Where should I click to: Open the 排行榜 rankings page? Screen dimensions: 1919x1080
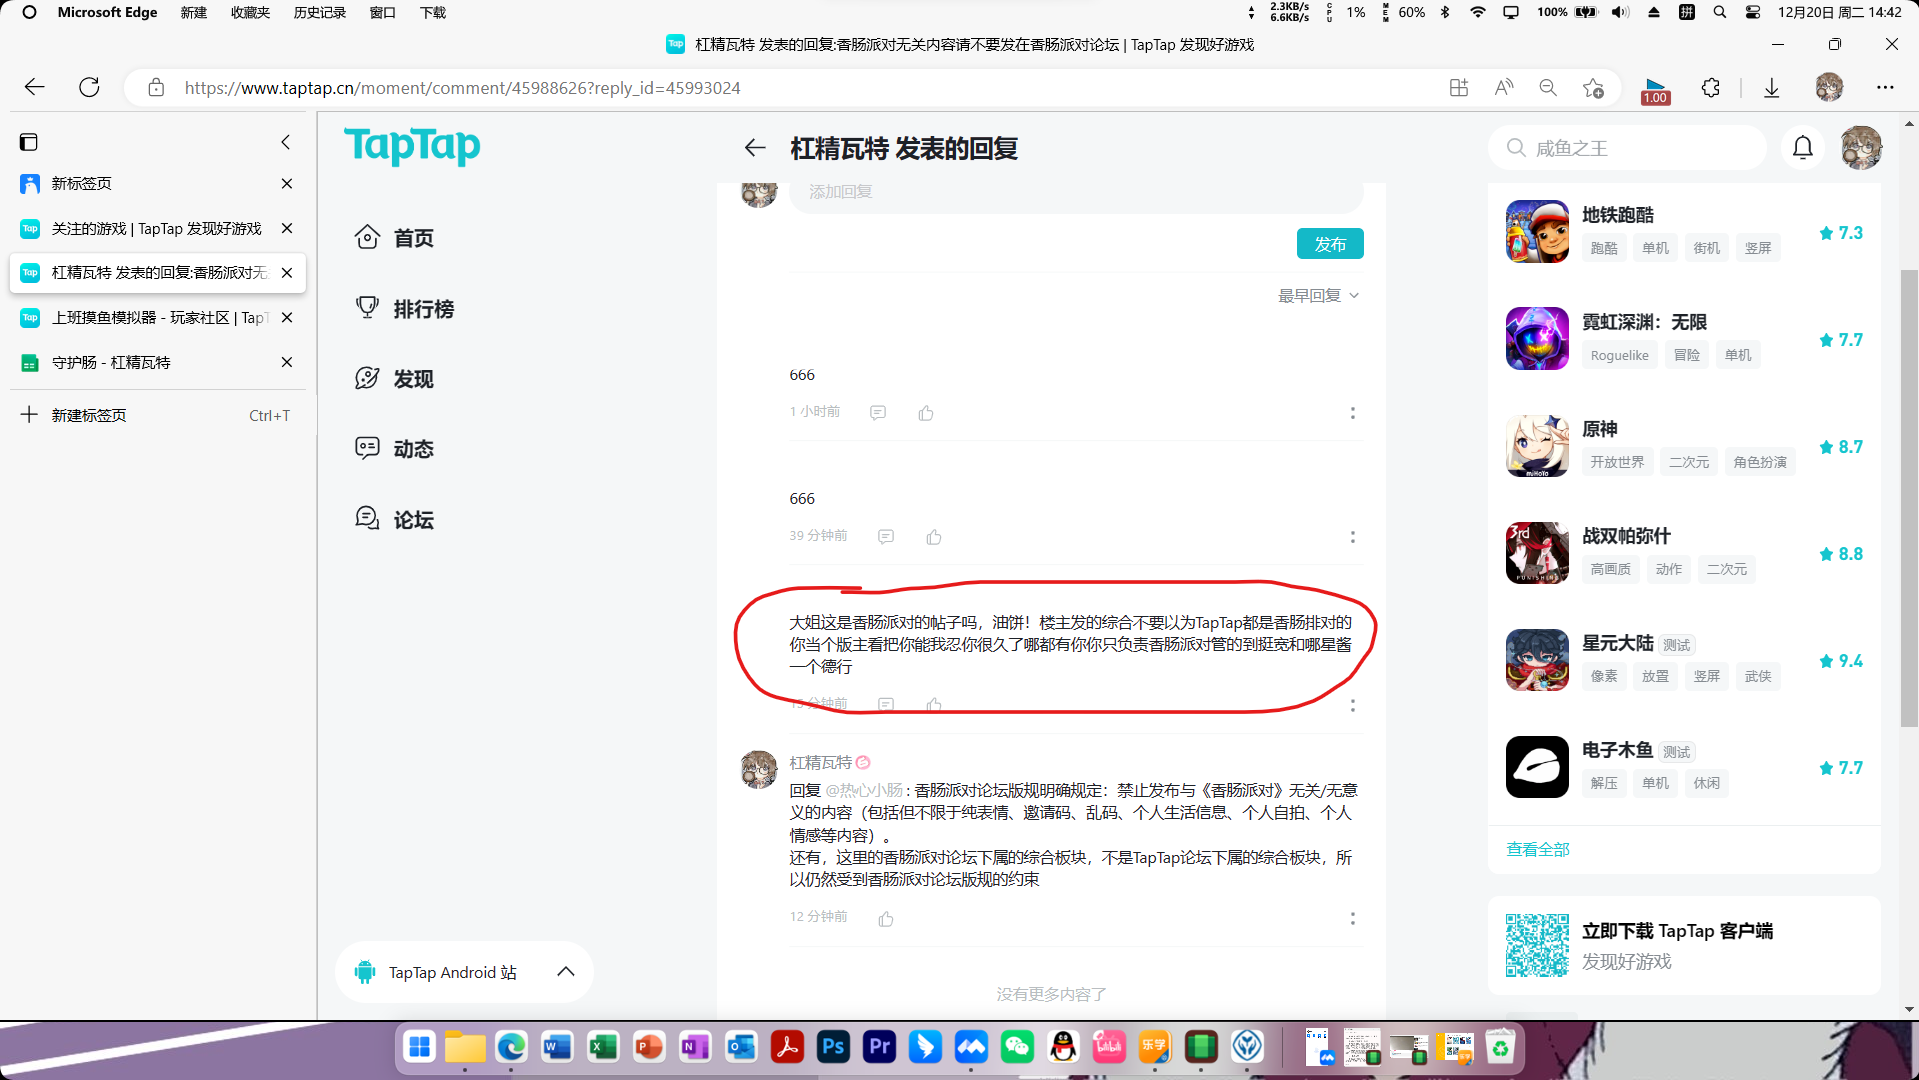click(404, 308)
